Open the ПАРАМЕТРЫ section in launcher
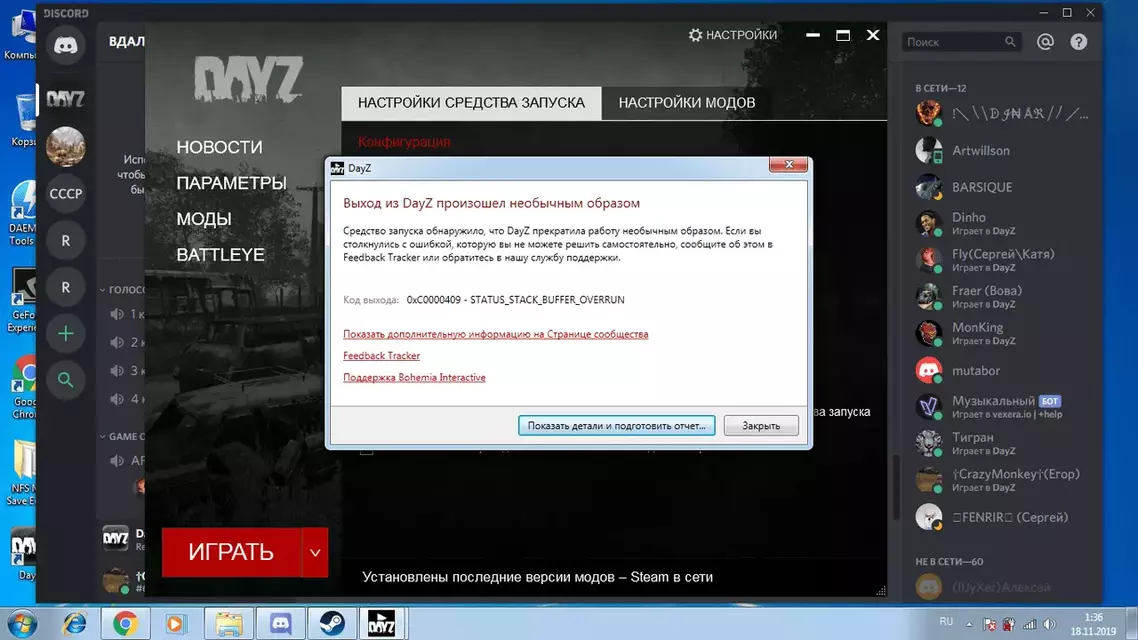Screen dimensions: 1138x640 [x=231, y=183]
